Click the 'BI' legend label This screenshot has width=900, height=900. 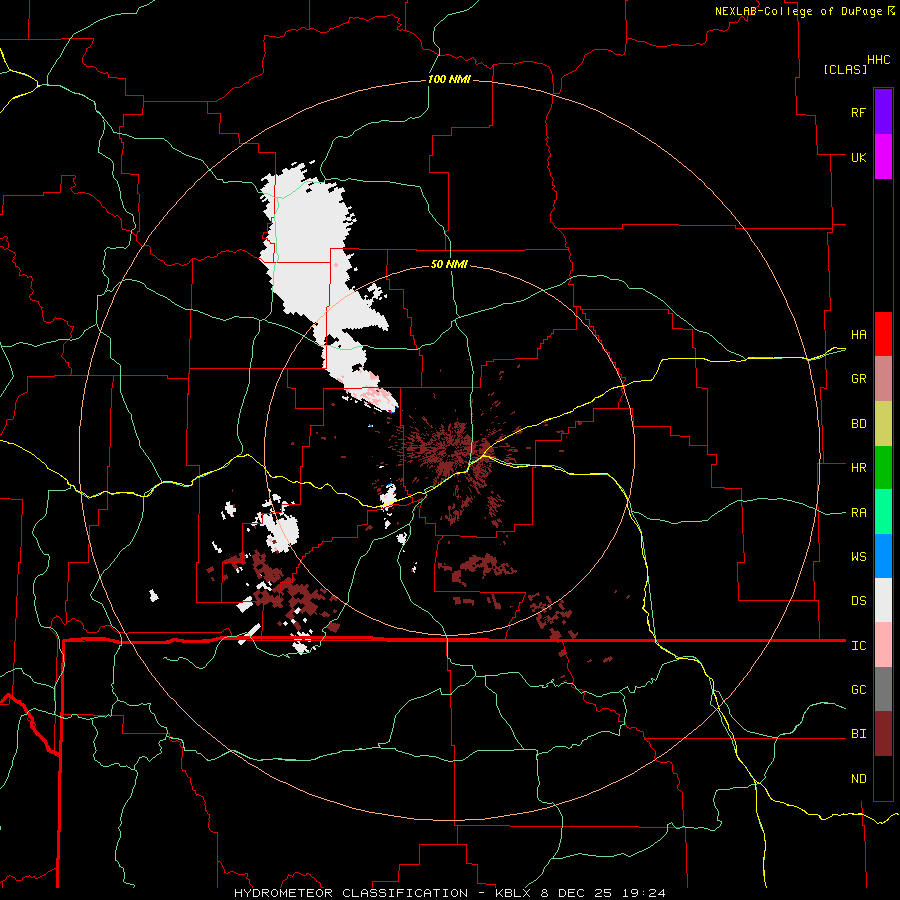[858, 734]
